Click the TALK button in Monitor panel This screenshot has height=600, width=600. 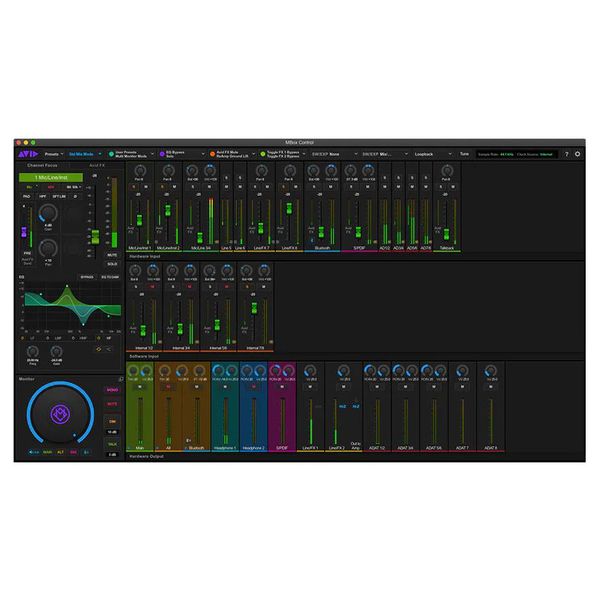pyautogui.click(x=112, y=444)
